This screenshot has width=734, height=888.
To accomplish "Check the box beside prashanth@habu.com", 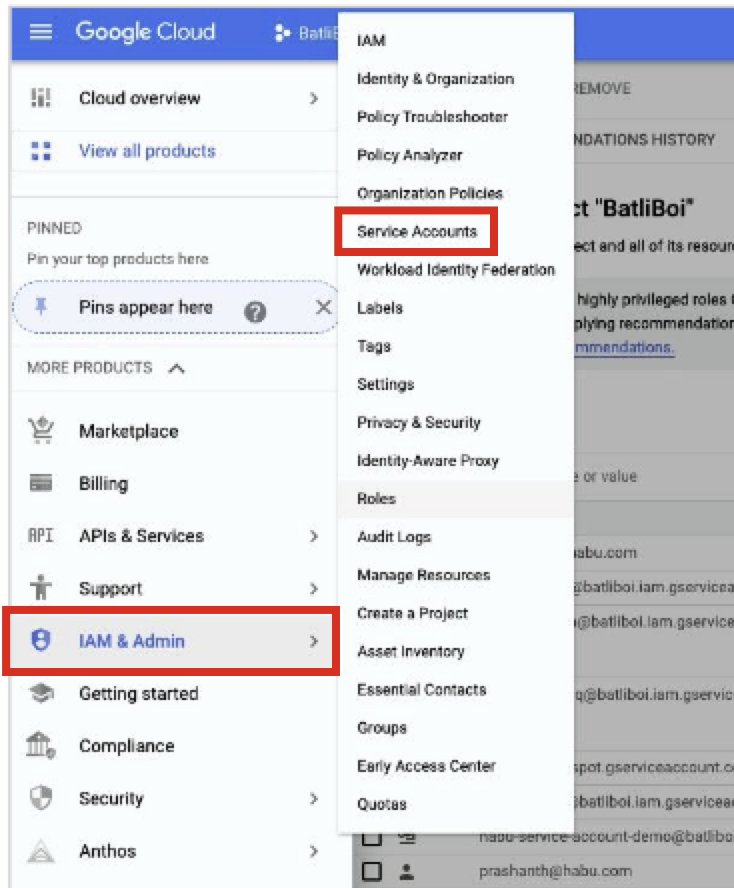I will tap(372, 871).
